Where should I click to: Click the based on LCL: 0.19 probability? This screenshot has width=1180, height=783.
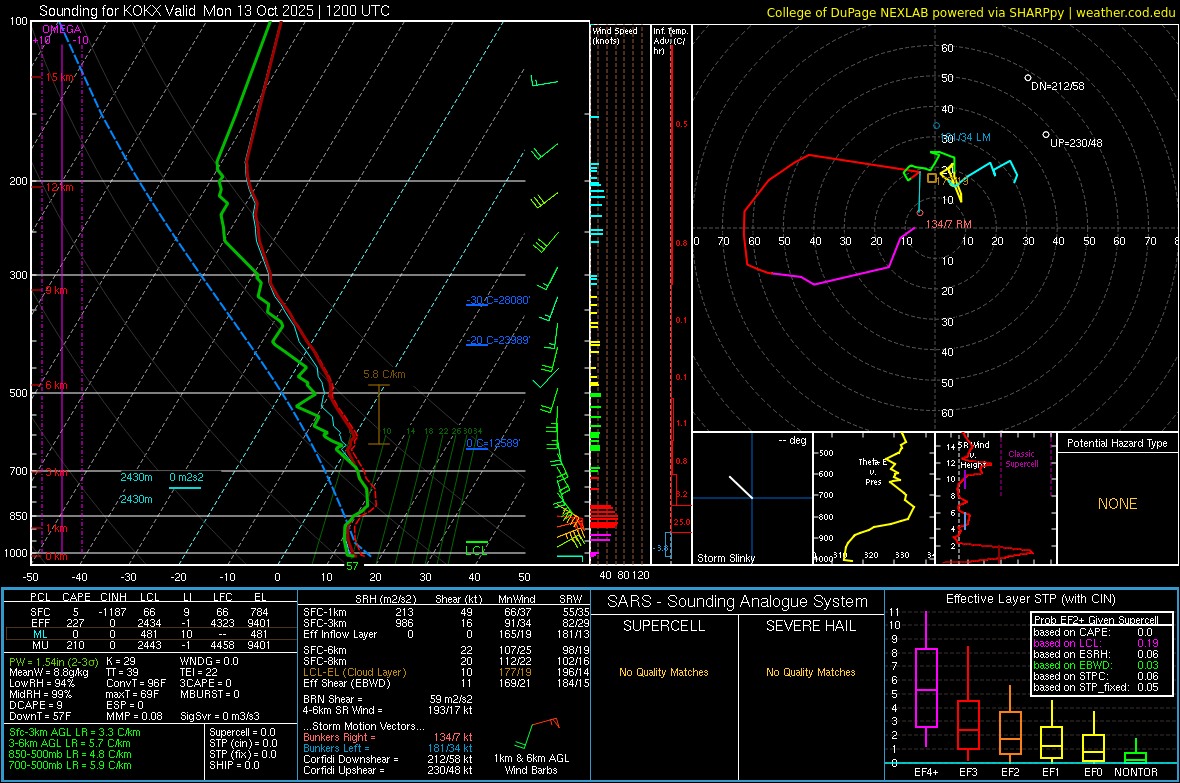coord(1096,644)
